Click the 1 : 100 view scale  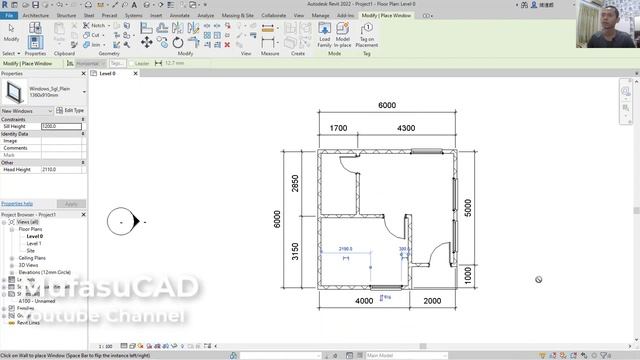point(105,346)
